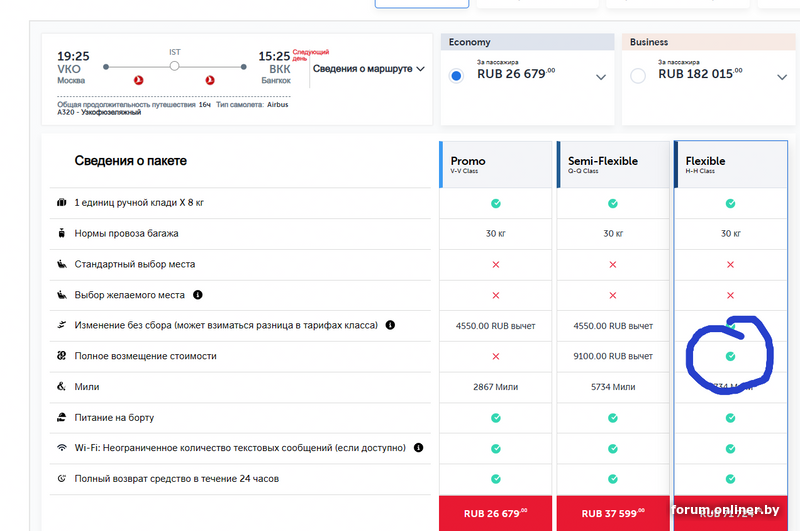
Task: Click the info icon next to Выбор желаемого места
Action: pyautogui.click(x=198, y=295)
